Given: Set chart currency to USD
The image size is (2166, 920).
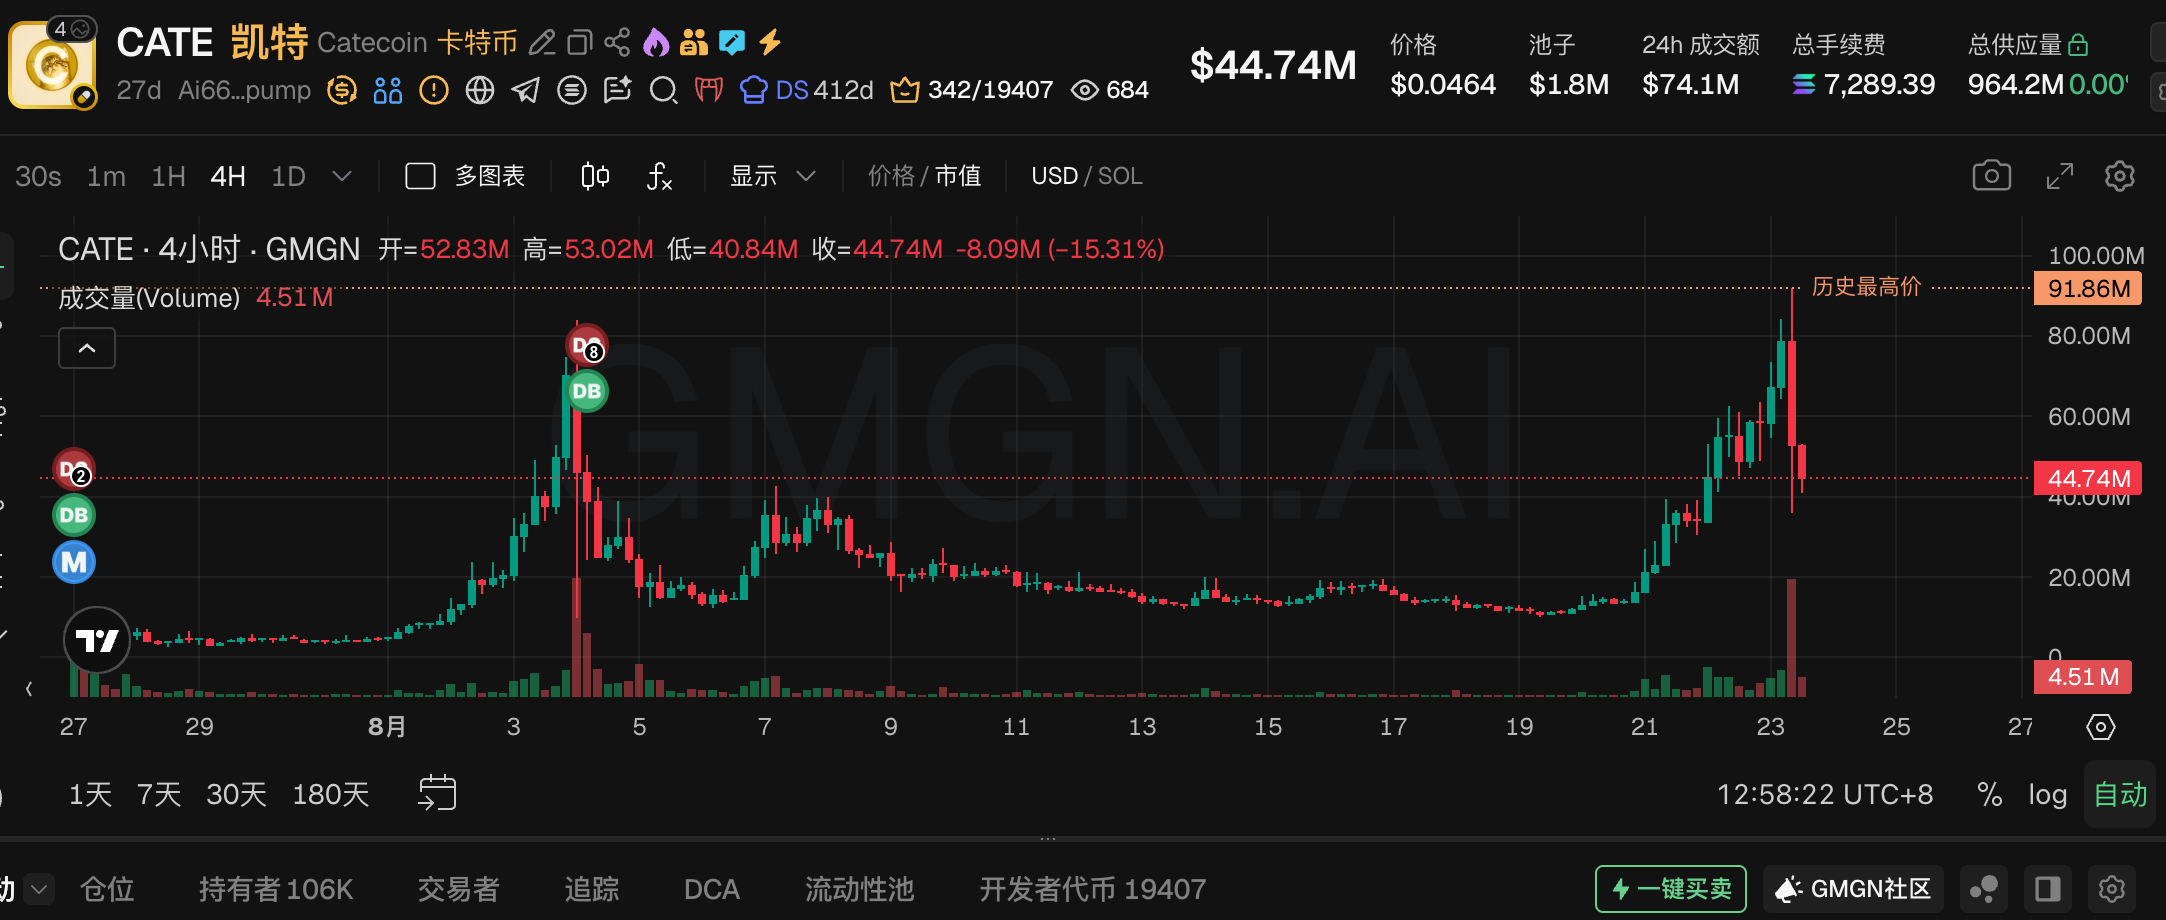Looking at the screenshot, I should [x=1054, y=177].
